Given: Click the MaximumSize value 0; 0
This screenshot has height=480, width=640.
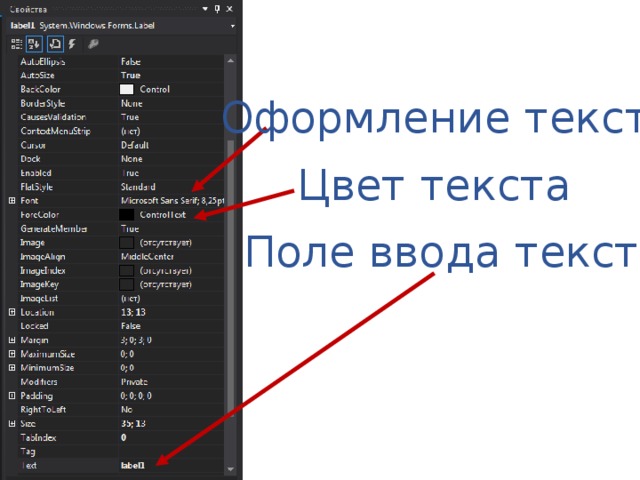Looking at the screenshot, I should [x=127, y=354].
